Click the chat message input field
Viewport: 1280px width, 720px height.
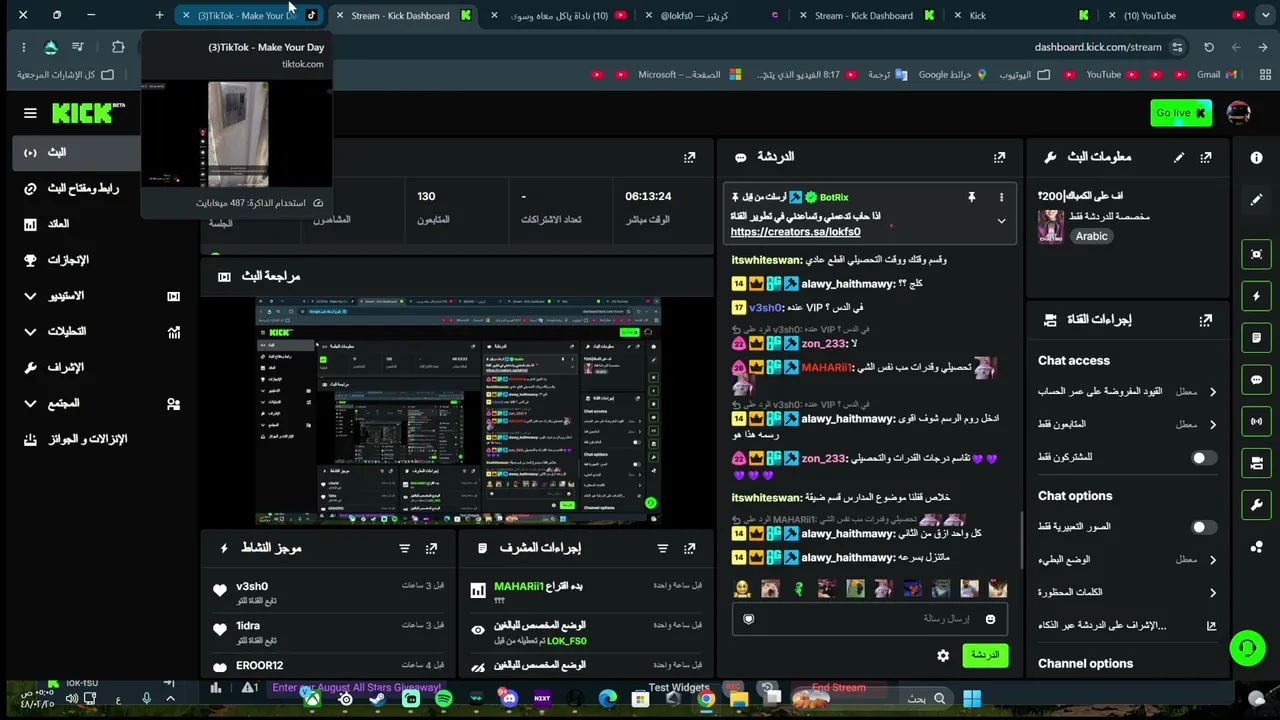868,620
